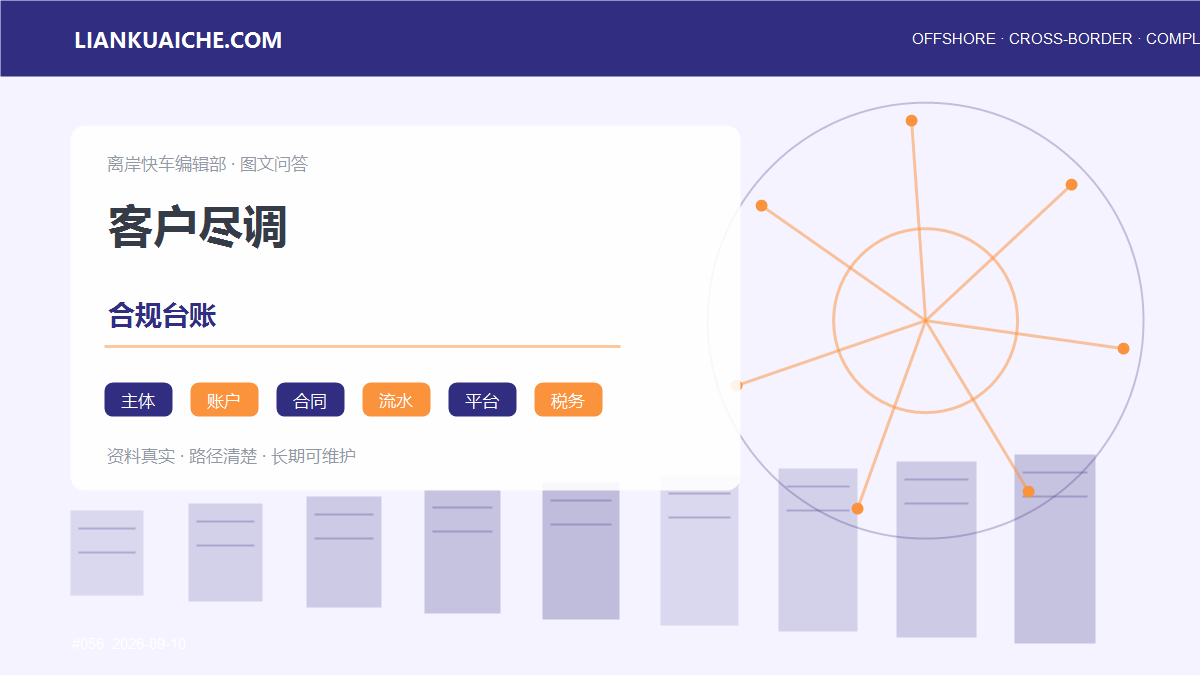
Task: Click the right-side orange node near circle edge
Action: [1123, 349]
